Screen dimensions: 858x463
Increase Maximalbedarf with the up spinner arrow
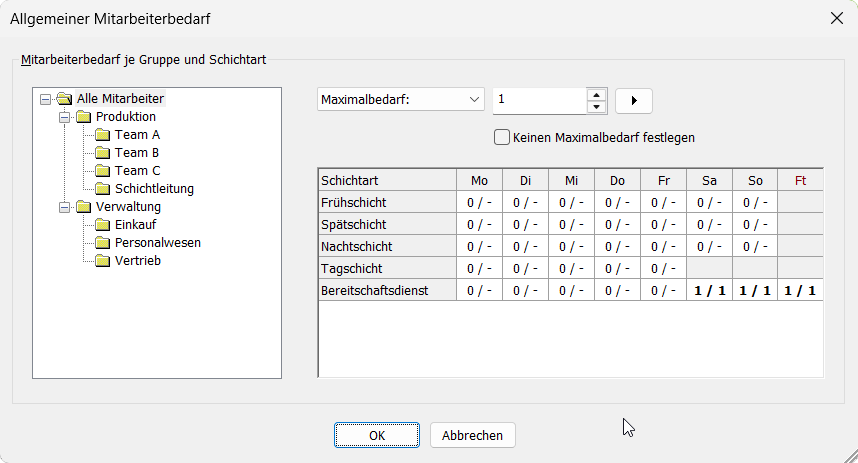point(596,95)
